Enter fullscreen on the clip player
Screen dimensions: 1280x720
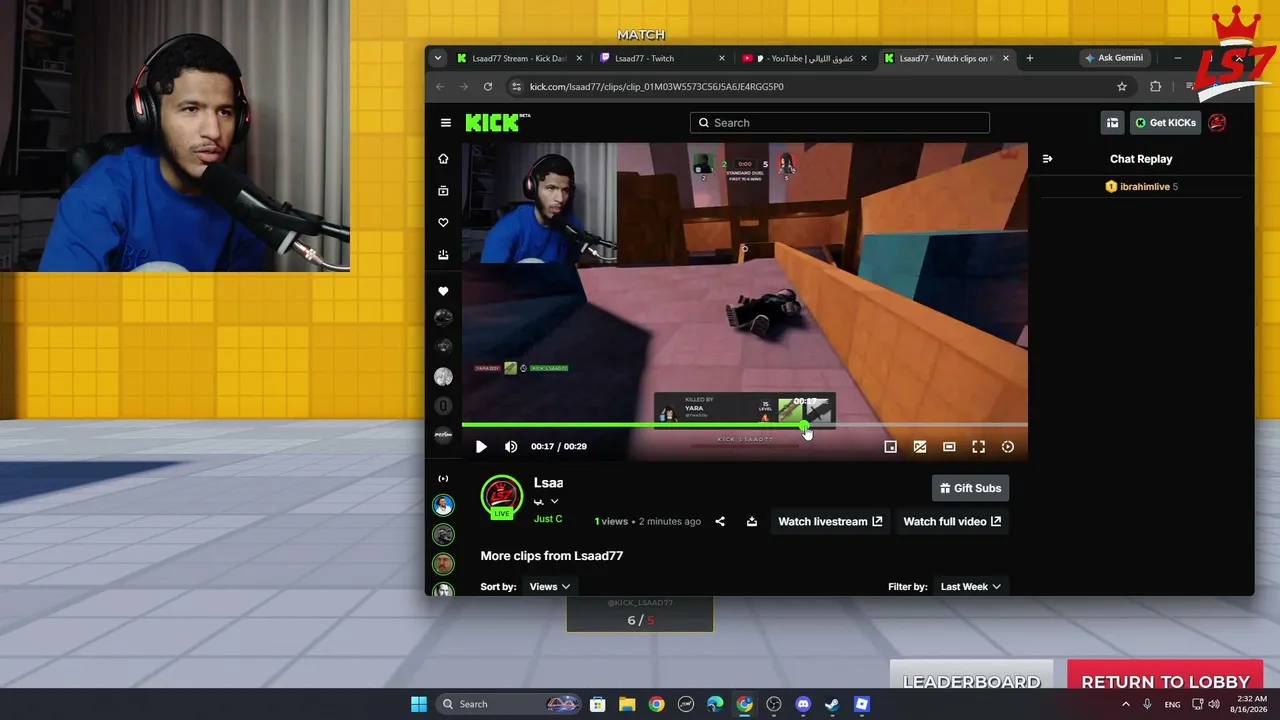tap(979, 447)
